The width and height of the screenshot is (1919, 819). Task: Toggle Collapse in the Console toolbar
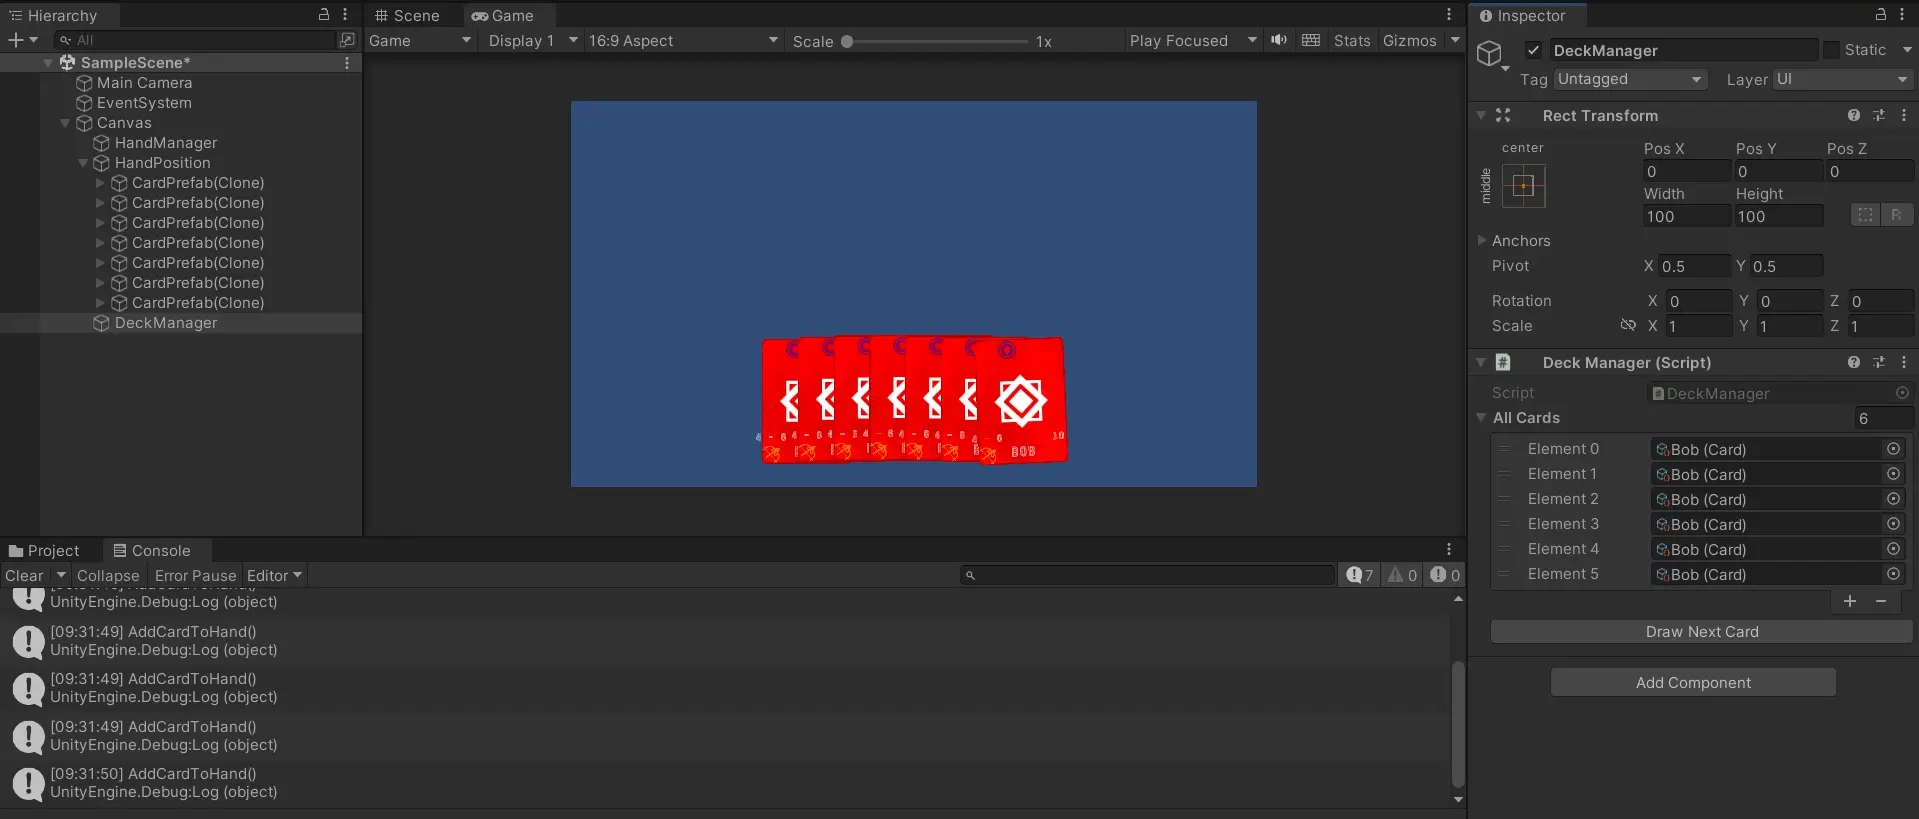coord(108,575)
